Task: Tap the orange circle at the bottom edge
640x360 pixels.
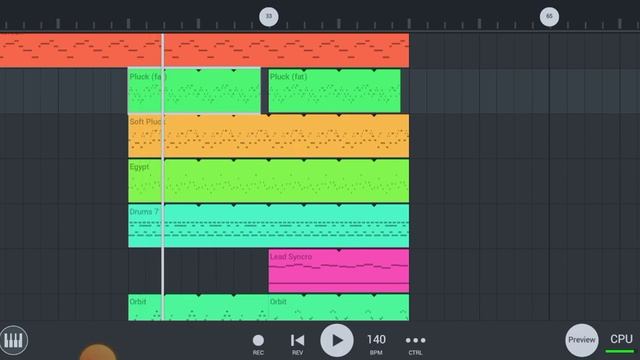Action: pyautogui.click(x=98, y=352)
